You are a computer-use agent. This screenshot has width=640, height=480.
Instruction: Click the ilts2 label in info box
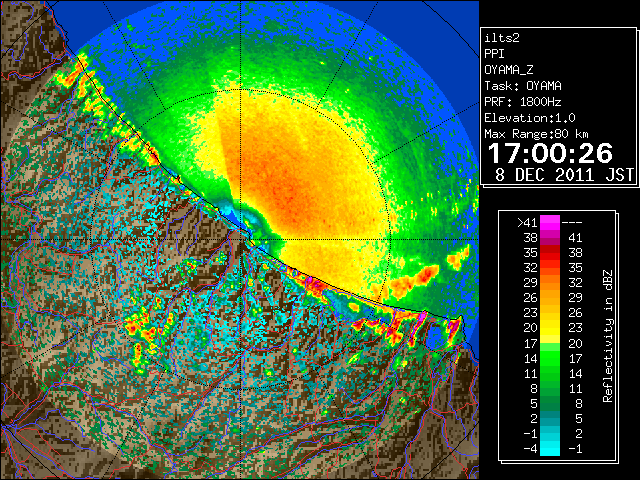click(502, 38)
